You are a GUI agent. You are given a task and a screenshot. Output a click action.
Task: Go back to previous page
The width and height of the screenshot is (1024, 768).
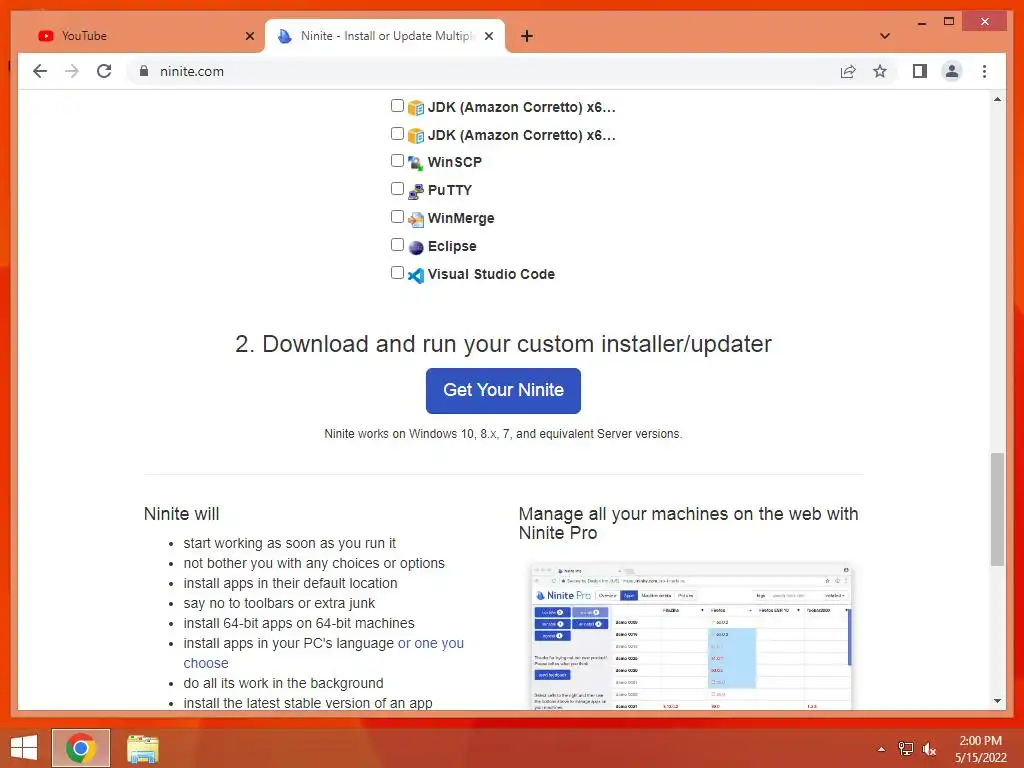(40, 71)
